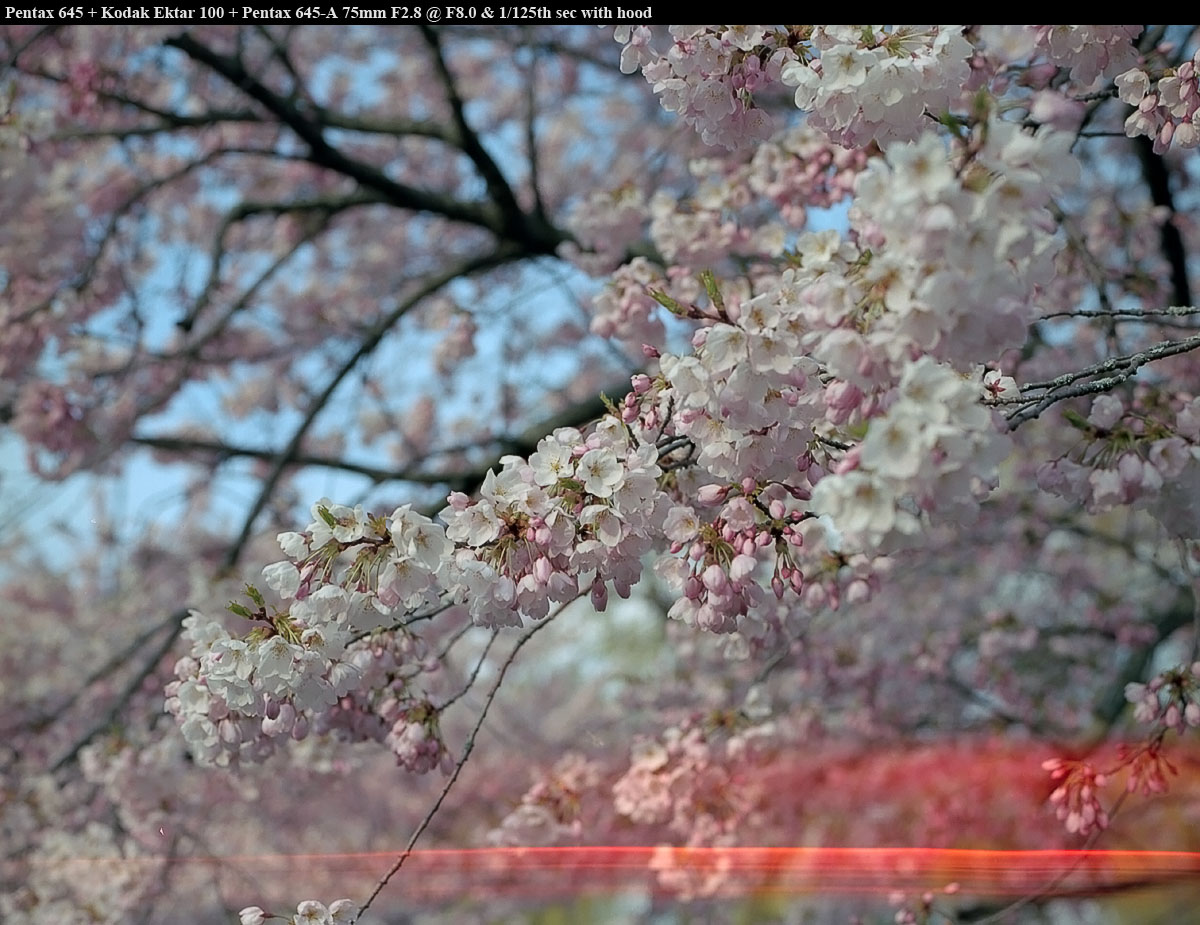Click the blossoms at the bottom edge

click(x=300, y=912)
